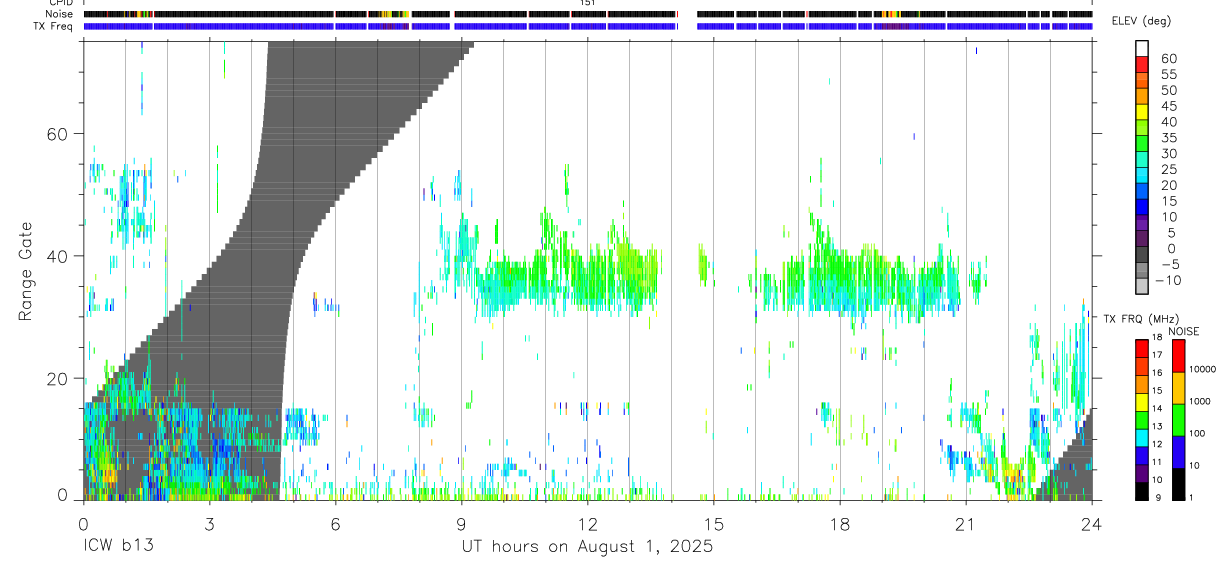
Task: Click the ELEV legend label '30'
Action: point(1168,153)
